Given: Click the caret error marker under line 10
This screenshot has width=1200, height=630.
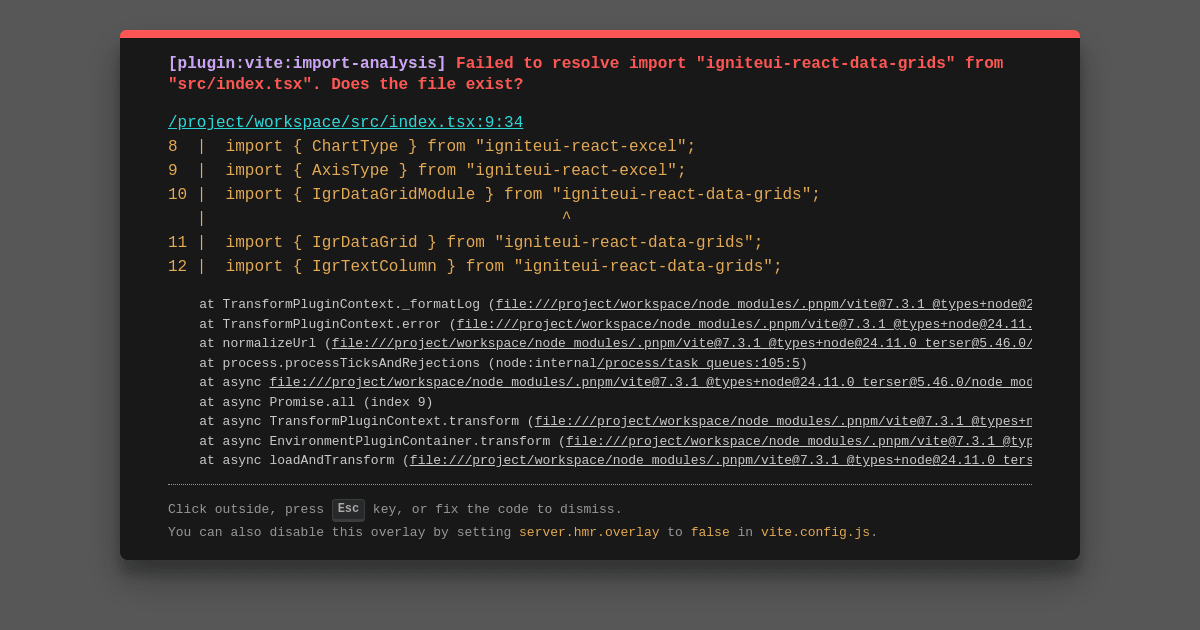Looking at the screenshot, I should (566, 218).
